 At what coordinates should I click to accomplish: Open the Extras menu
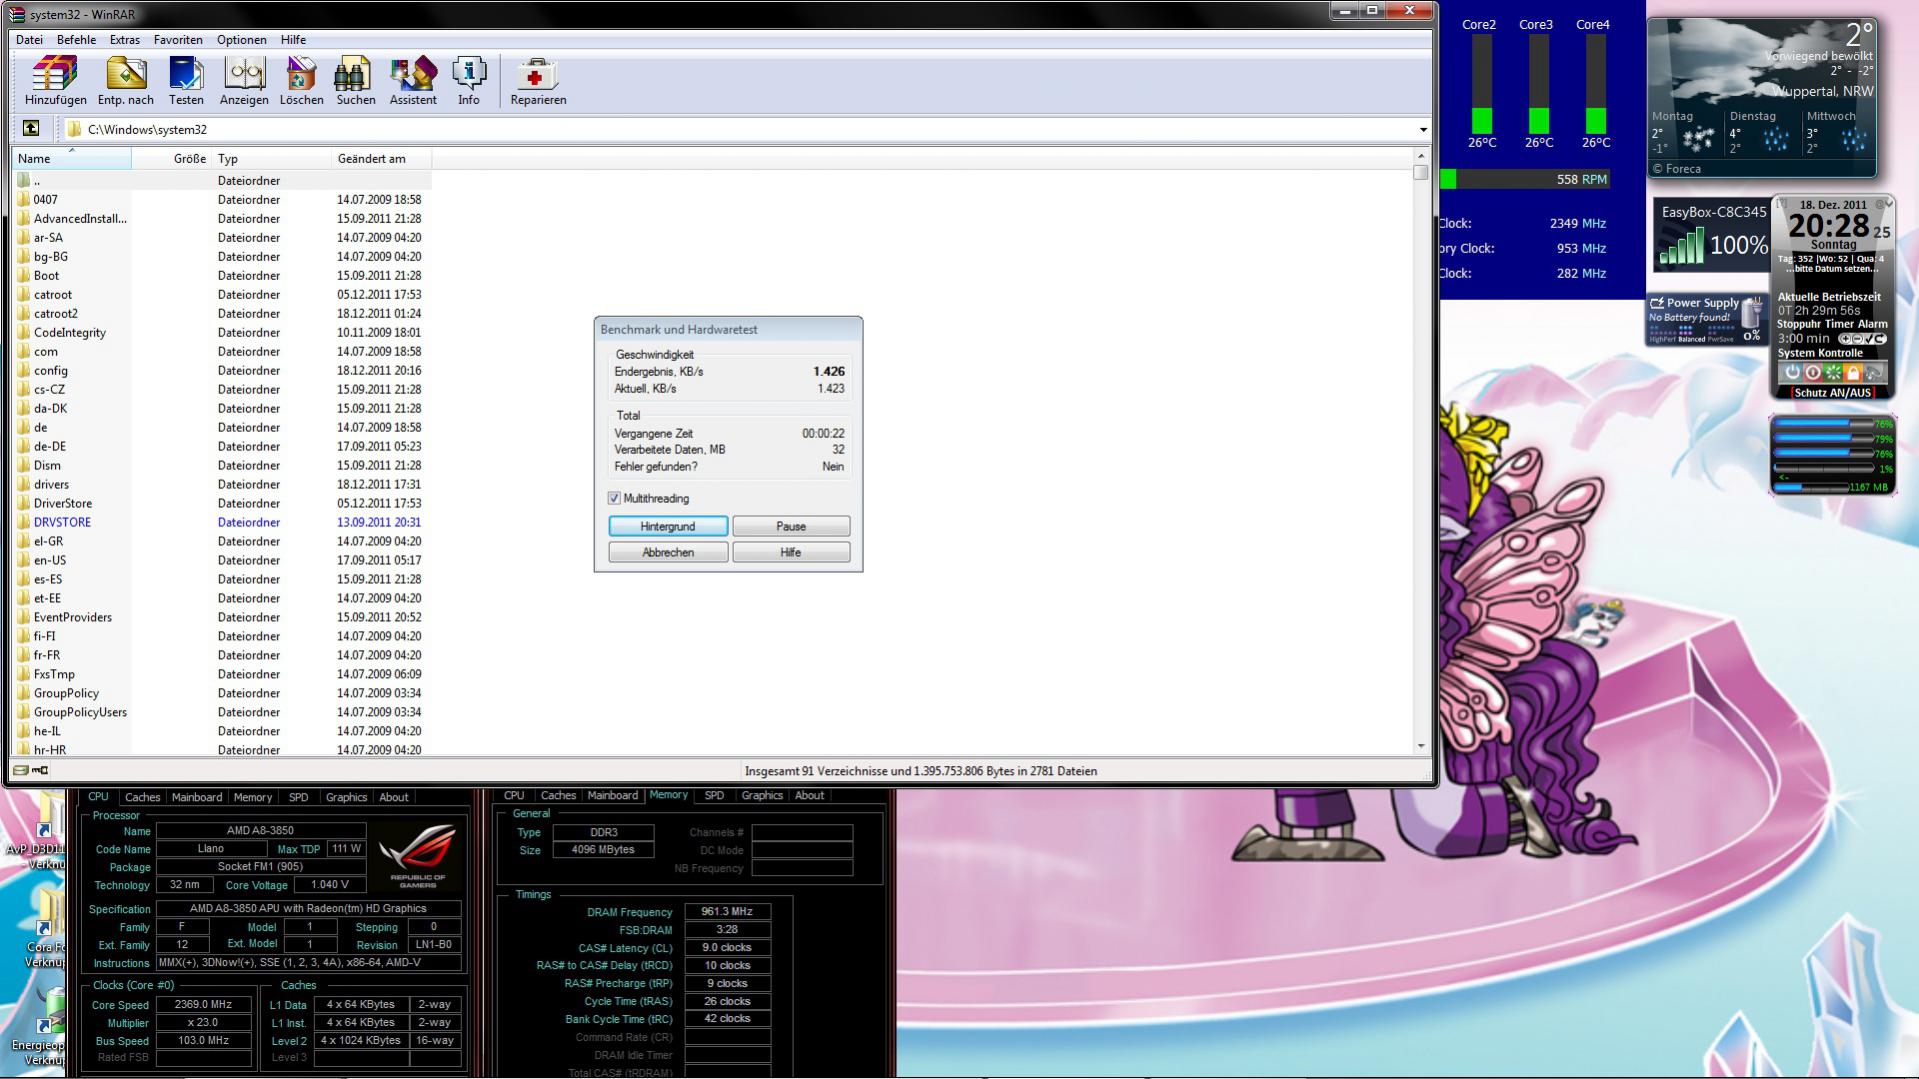click(125, 40)
